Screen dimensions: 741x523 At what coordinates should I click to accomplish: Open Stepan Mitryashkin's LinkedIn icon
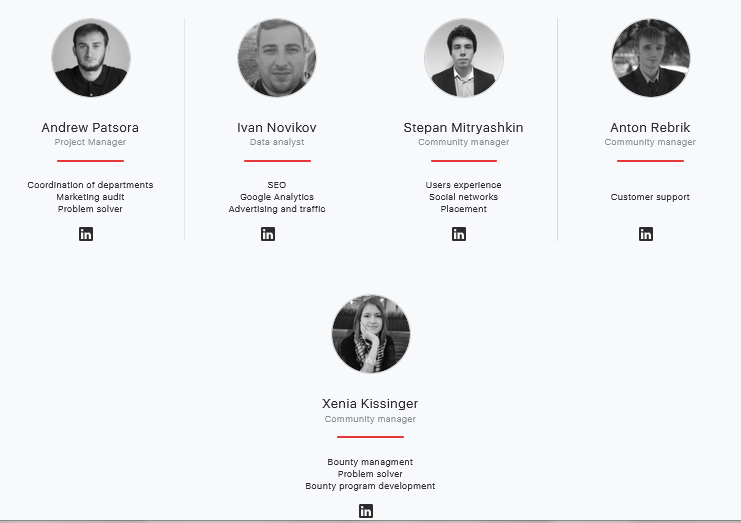(x=459, y=234)
